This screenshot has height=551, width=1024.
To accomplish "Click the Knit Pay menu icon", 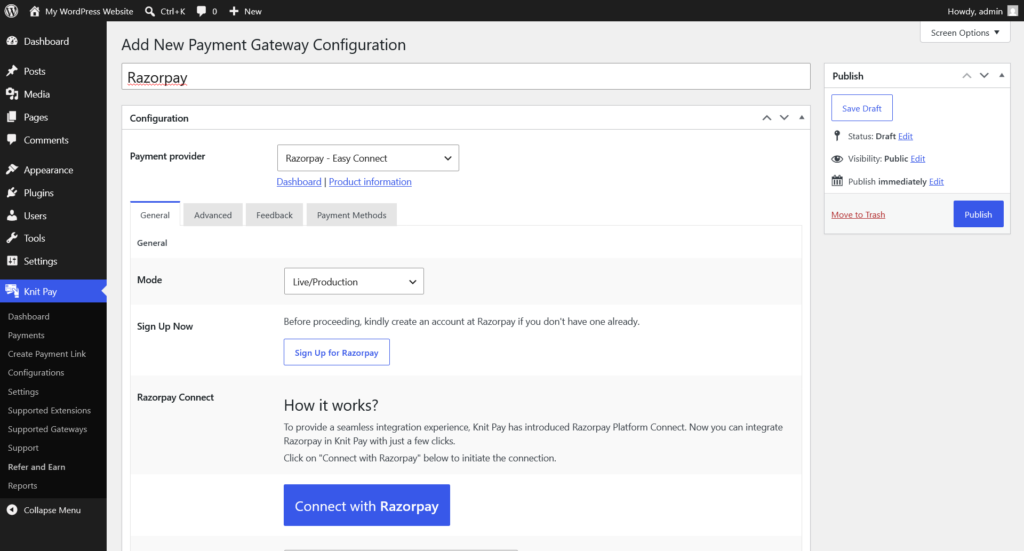I will pyautogui.click(x=12, y=291).
